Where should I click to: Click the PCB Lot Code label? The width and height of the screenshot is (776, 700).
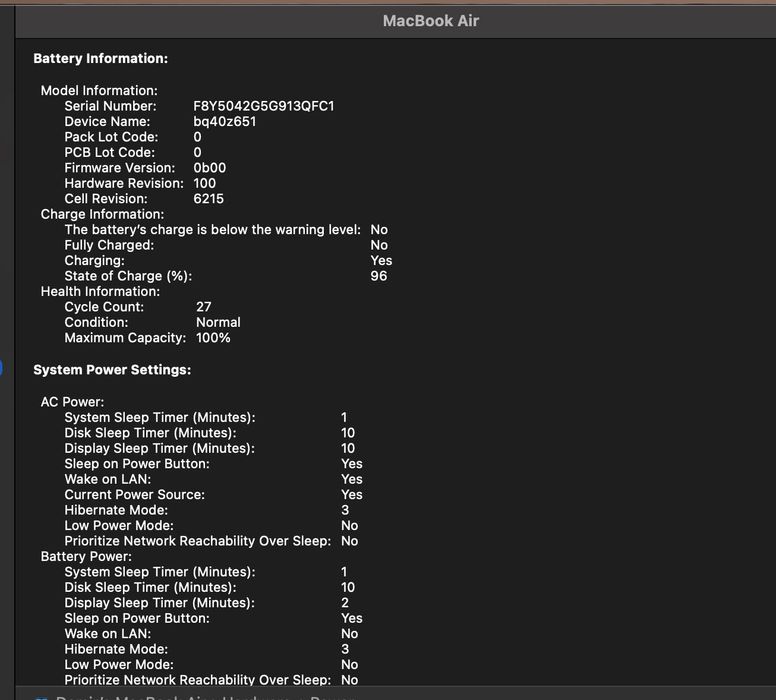[x=109, y=152]
